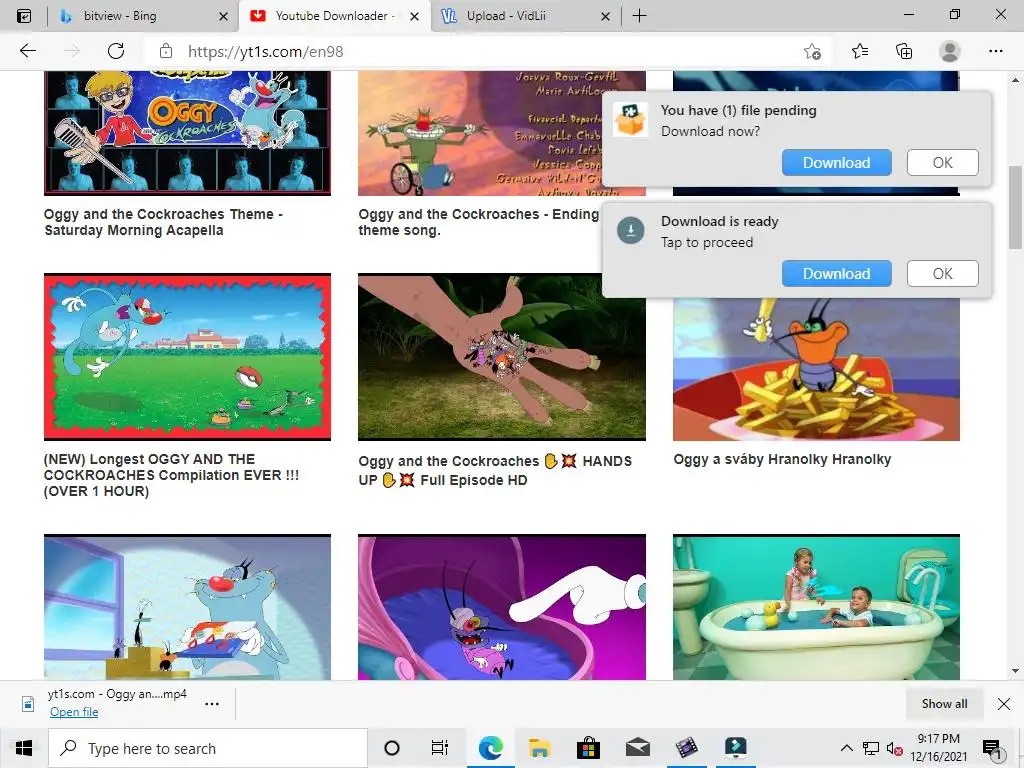Click the address bar URL yt1s.com/en98
The width and height of the screenshot is (1024, 768).
(x=266, y=52)
